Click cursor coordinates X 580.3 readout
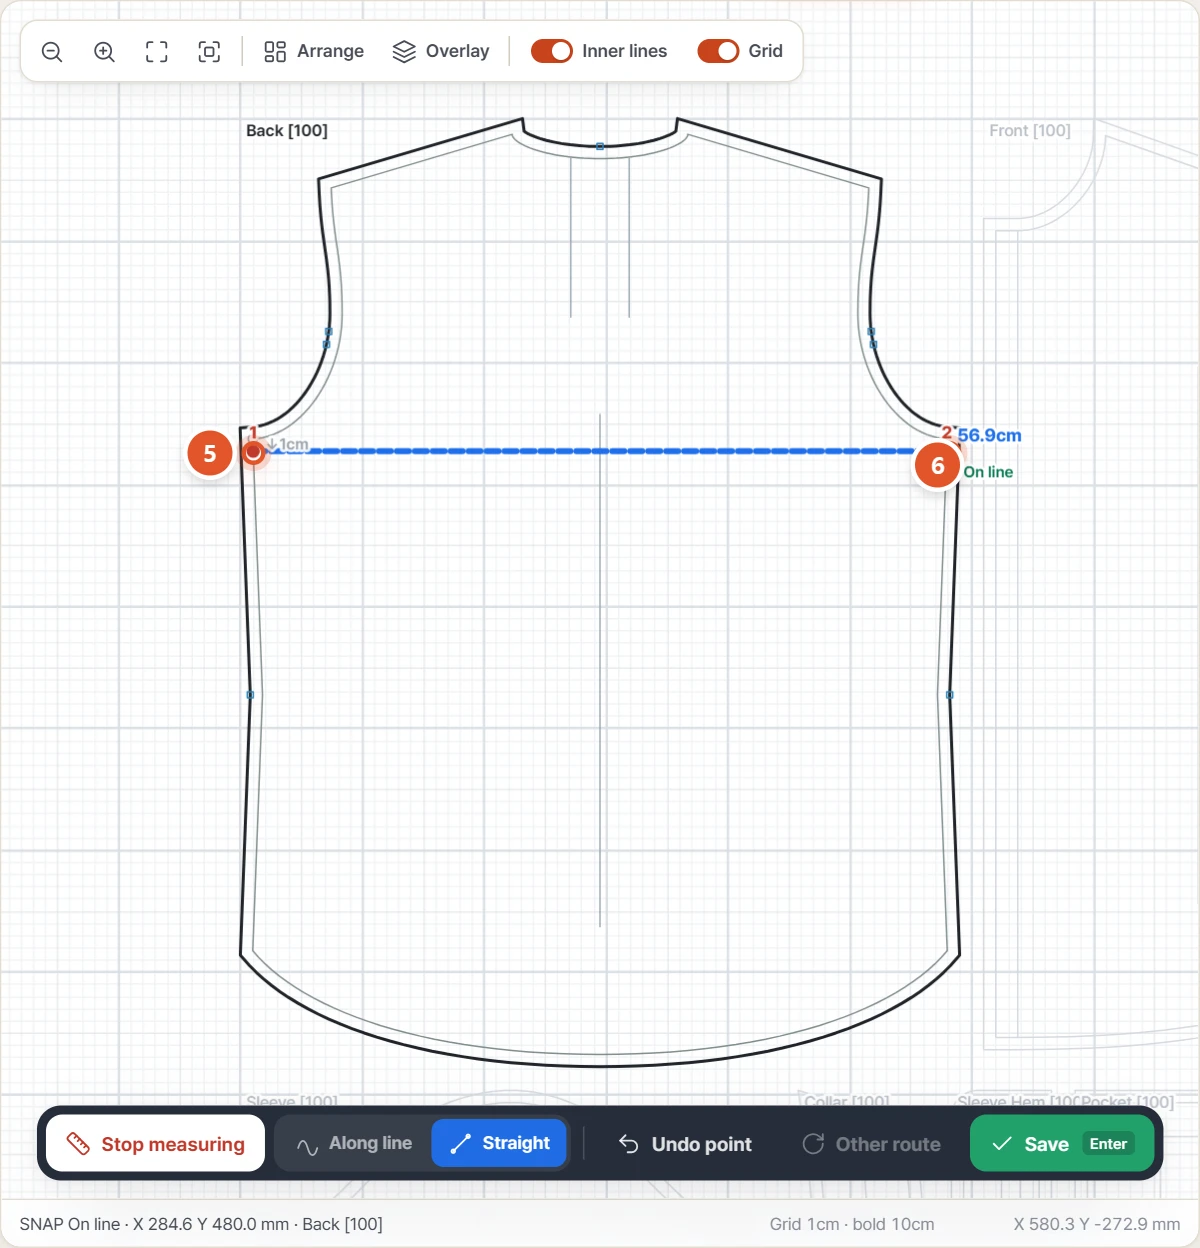1200x1248 pixels. (1097, 1224)
